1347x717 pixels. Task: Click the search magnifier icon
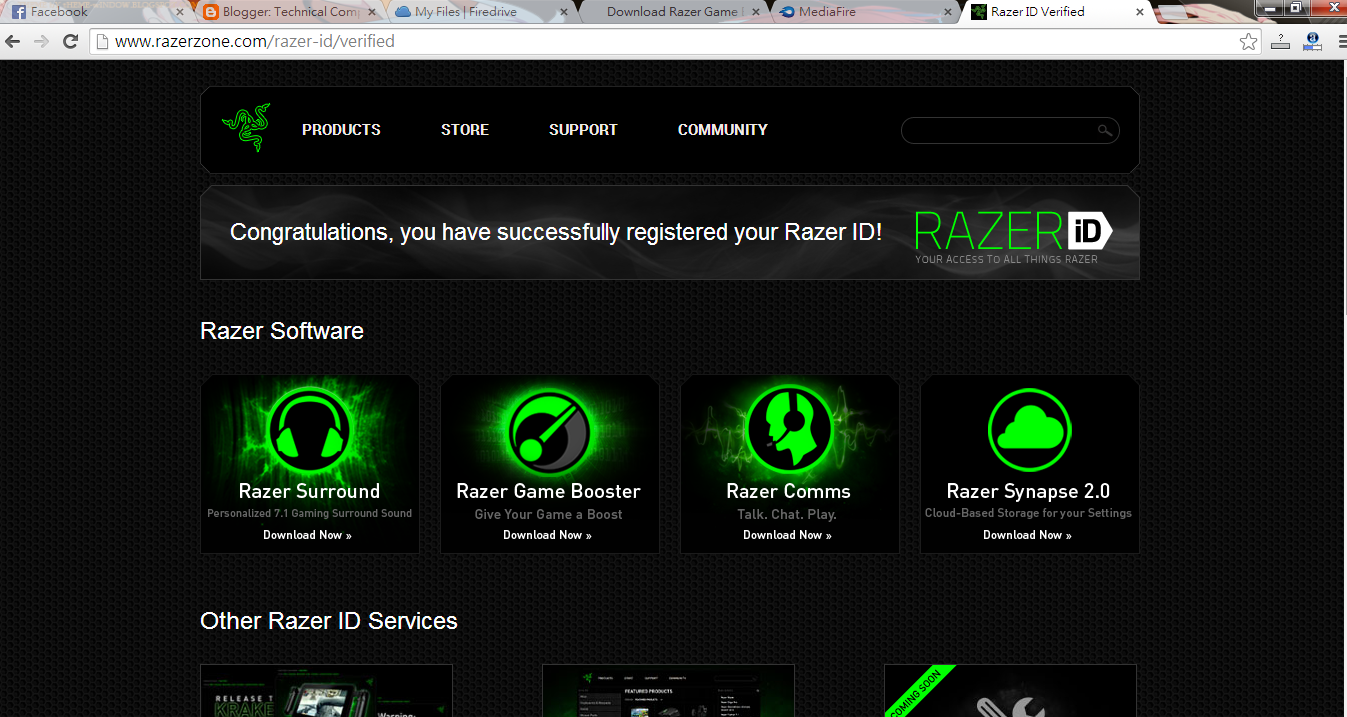tap(1104, 130)
